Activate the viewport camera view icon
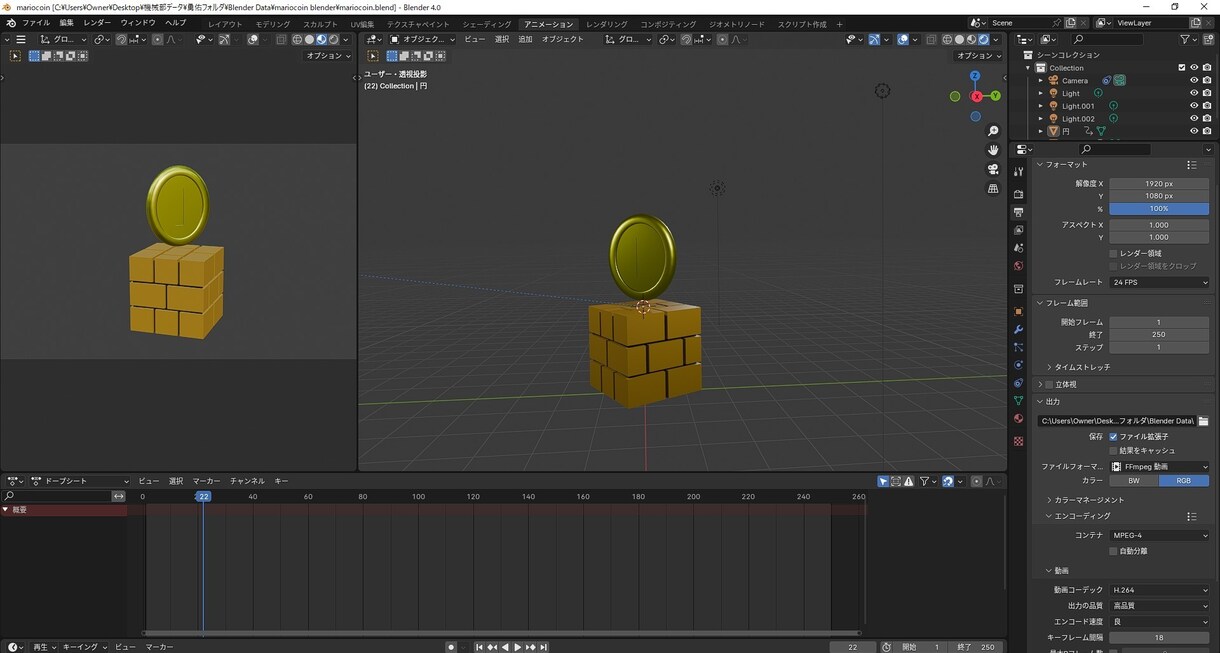The image size is (1220, 653). point(992,169)
